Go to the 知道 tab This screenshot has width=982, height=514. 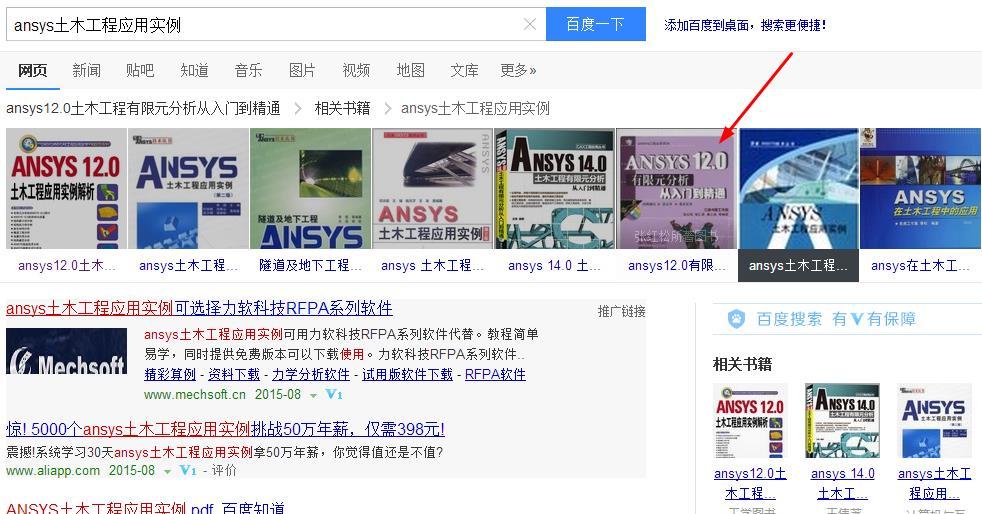[194, 70]
